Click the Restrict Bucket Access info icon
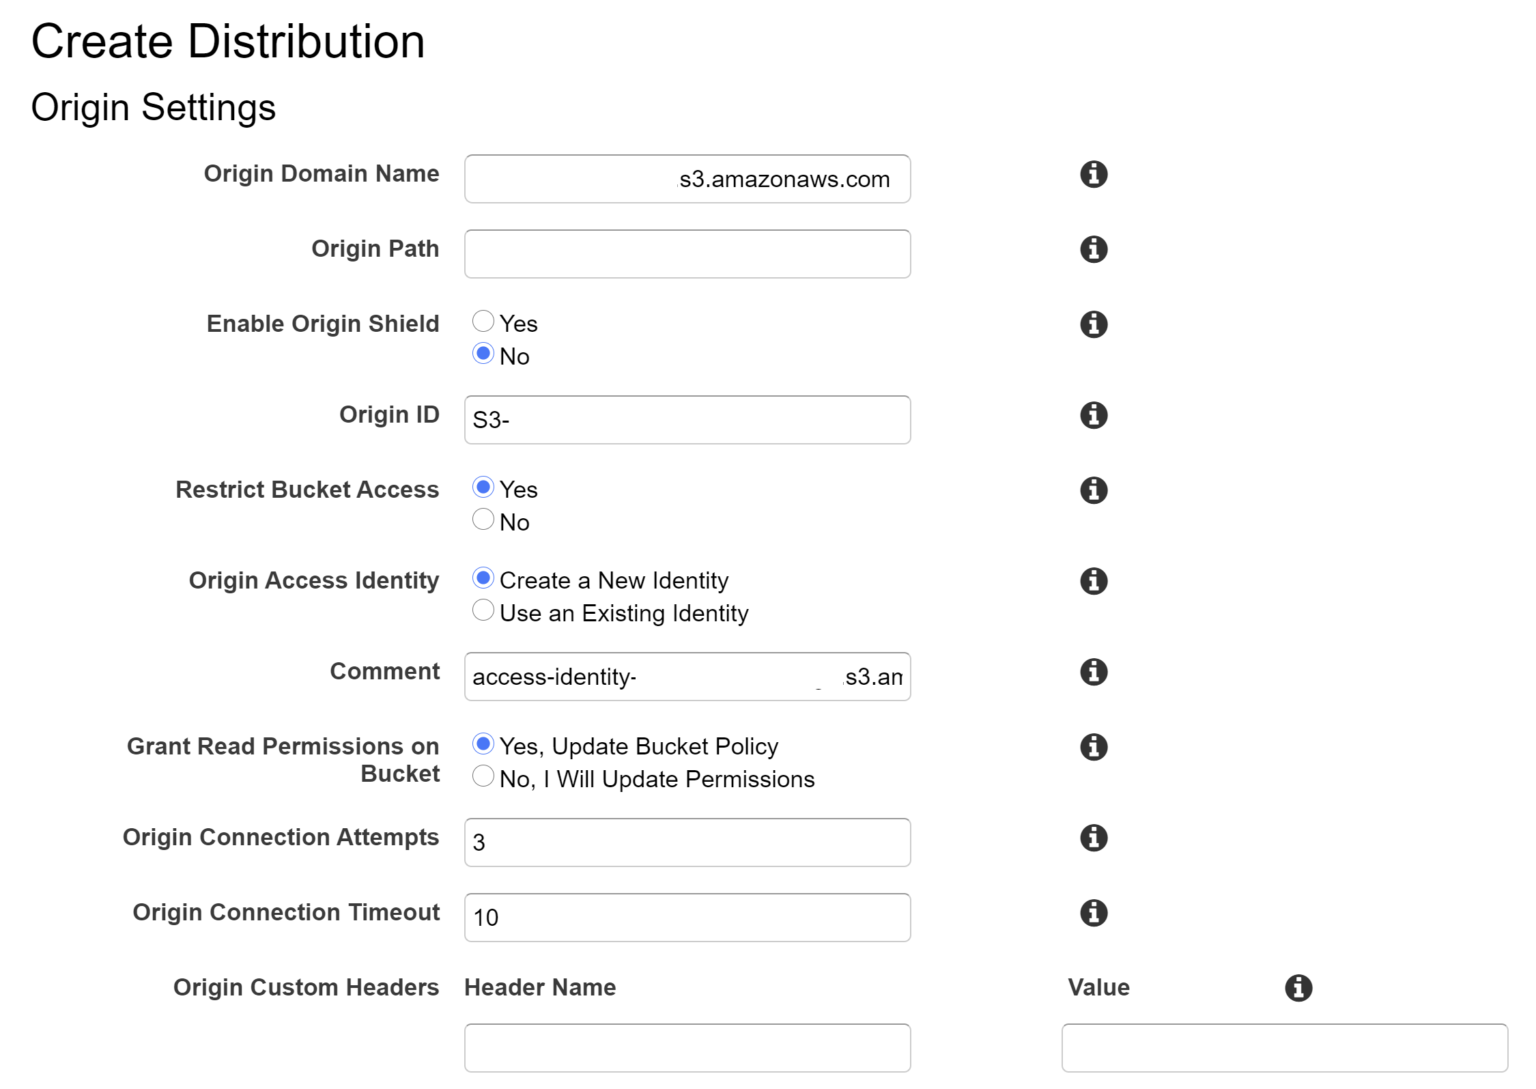Viewport: 1536px width, 1089px height. click(1093, 490)
